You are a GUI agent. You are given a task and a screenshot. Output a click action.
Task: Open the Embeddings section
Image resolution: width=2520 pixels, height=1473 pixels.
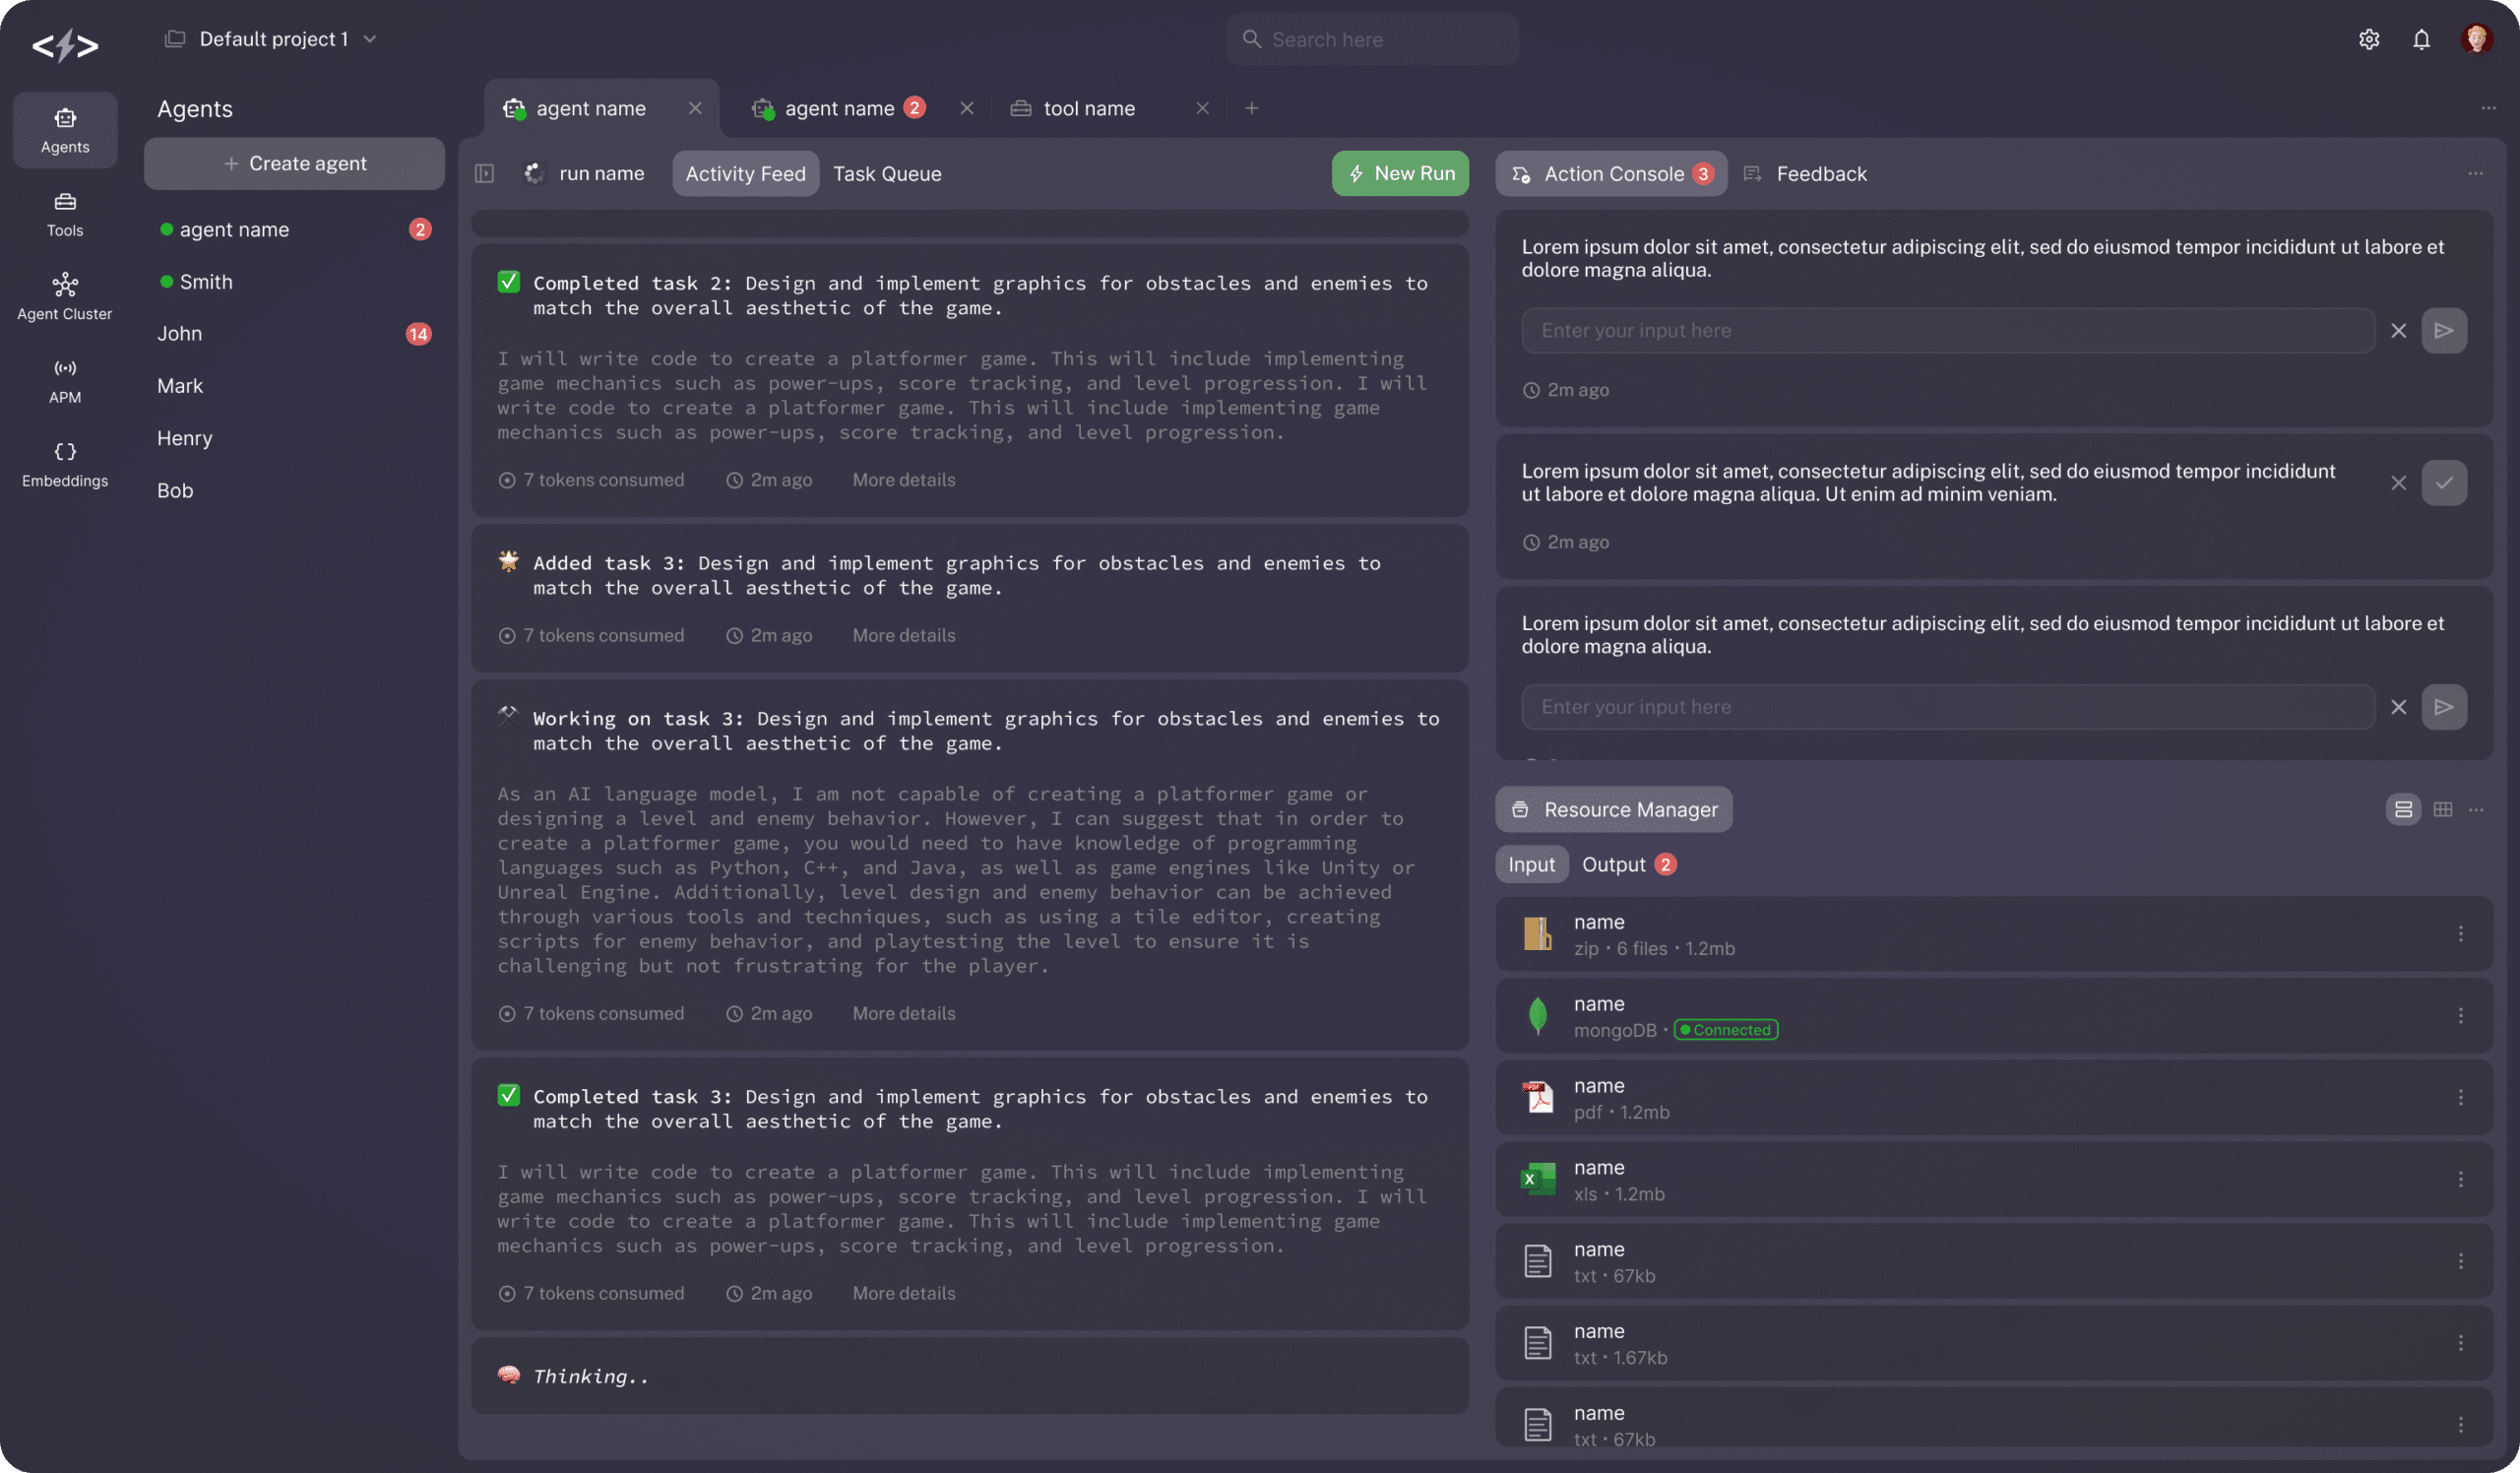(x=65, y=464)
